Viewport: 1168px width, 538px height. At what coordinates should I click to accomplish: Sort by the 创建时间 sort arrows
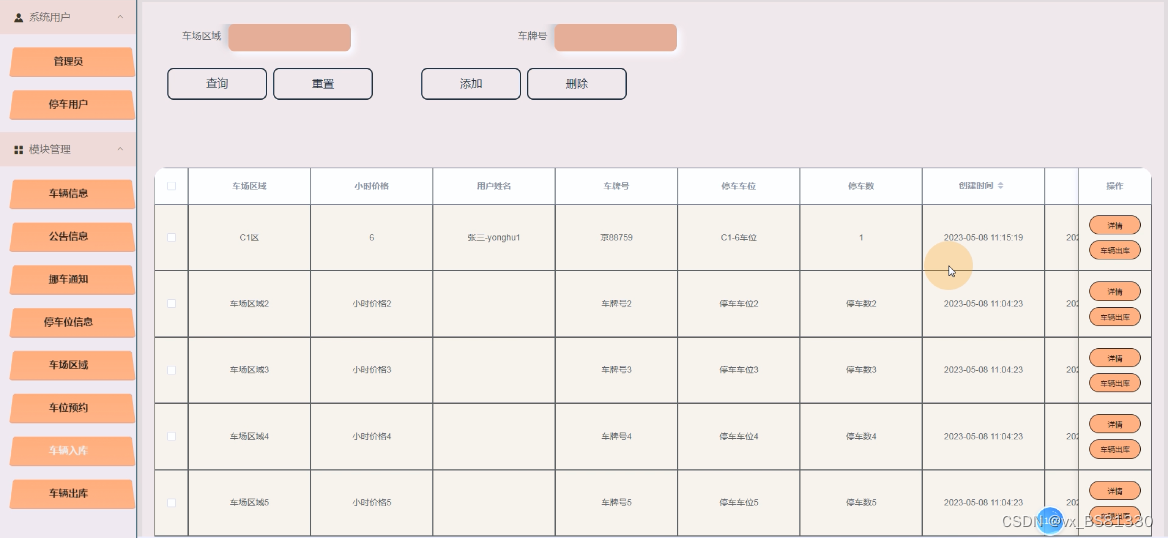coord(1000,186)
